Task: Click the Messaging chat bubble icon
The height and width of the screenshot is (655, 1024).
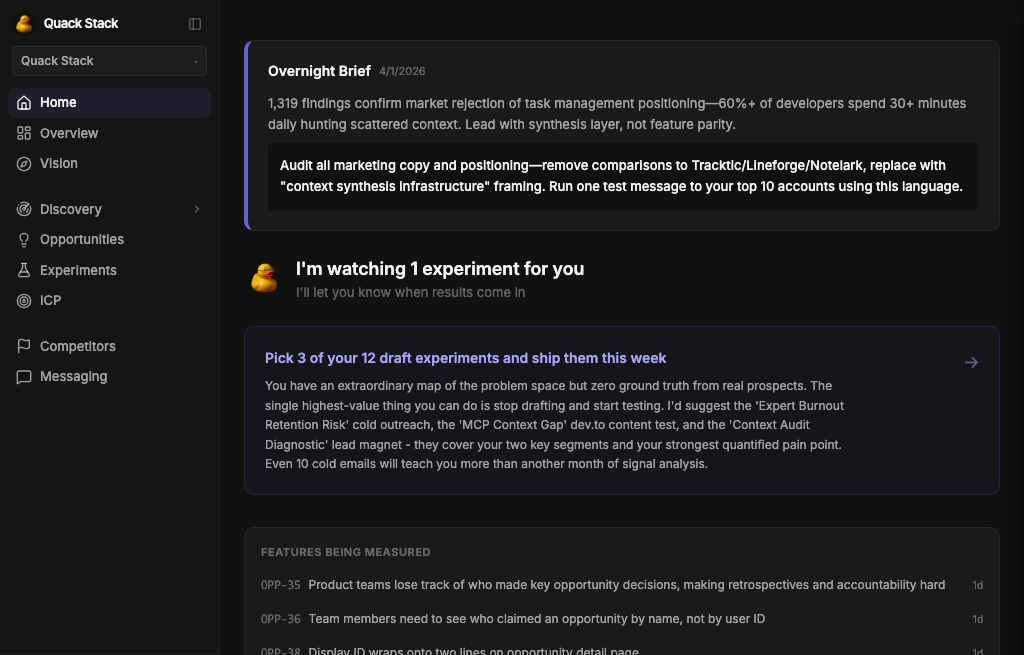Action: (x=24, y=377)
